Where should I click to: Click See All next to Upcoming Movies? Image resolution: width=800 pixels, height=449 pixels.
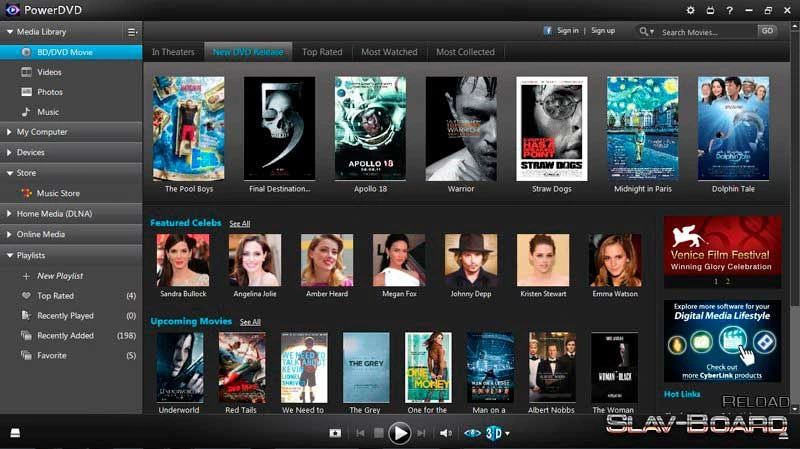pyautogui.click(x=250, y=322)
